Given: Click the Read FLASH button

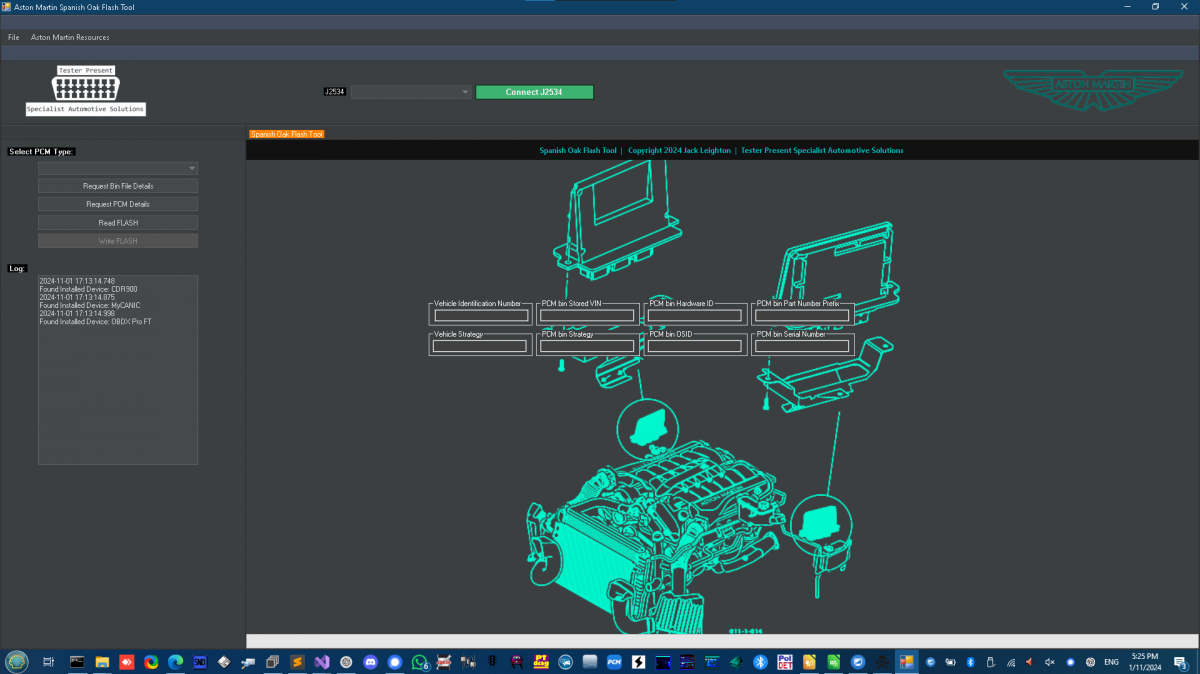Looking at the screenshot, I should pos(118,222).
